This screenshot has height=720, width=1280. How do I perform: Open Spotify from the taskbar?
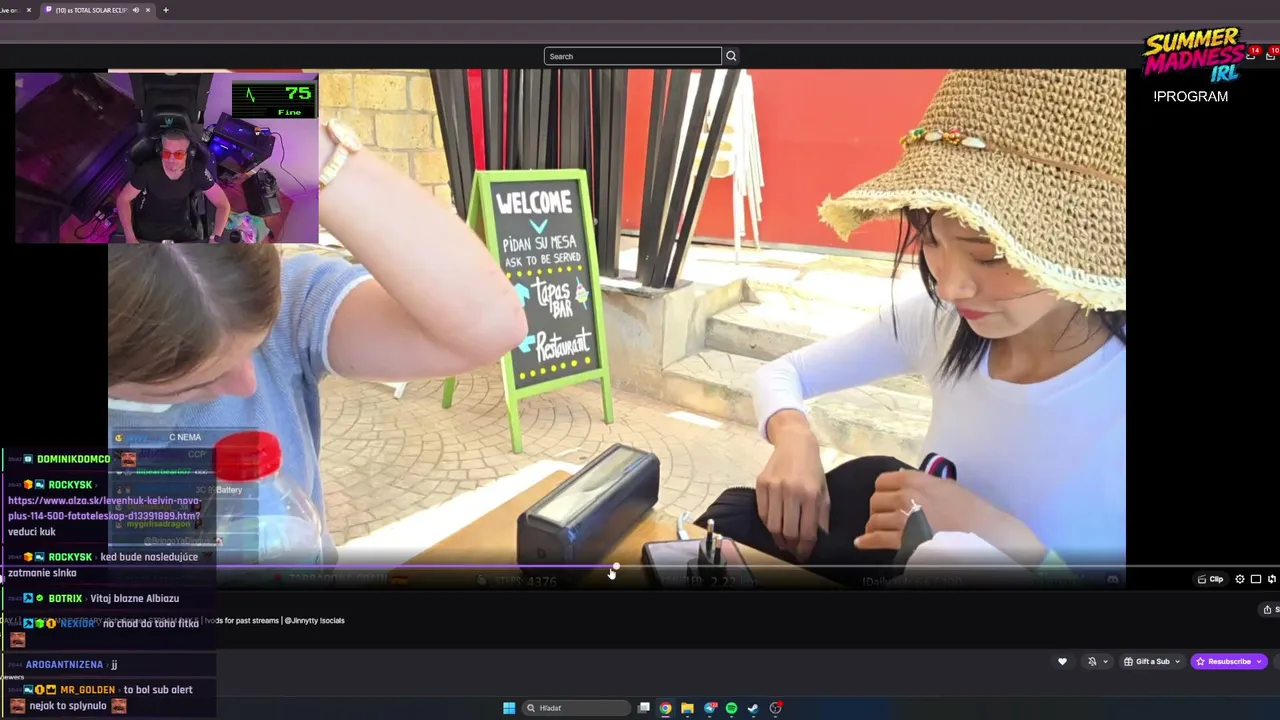732,708
